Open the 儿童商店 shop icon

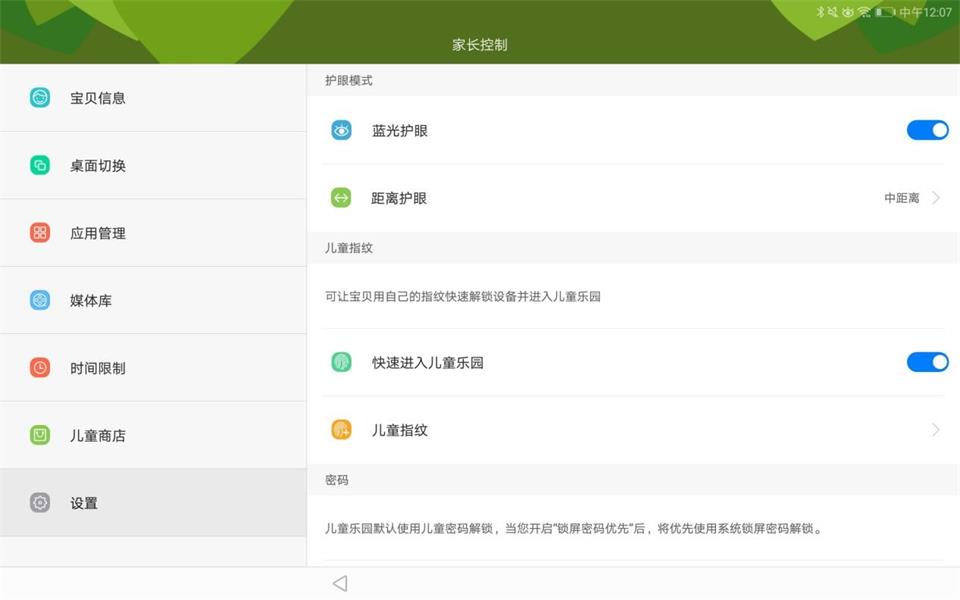(40, 435)
